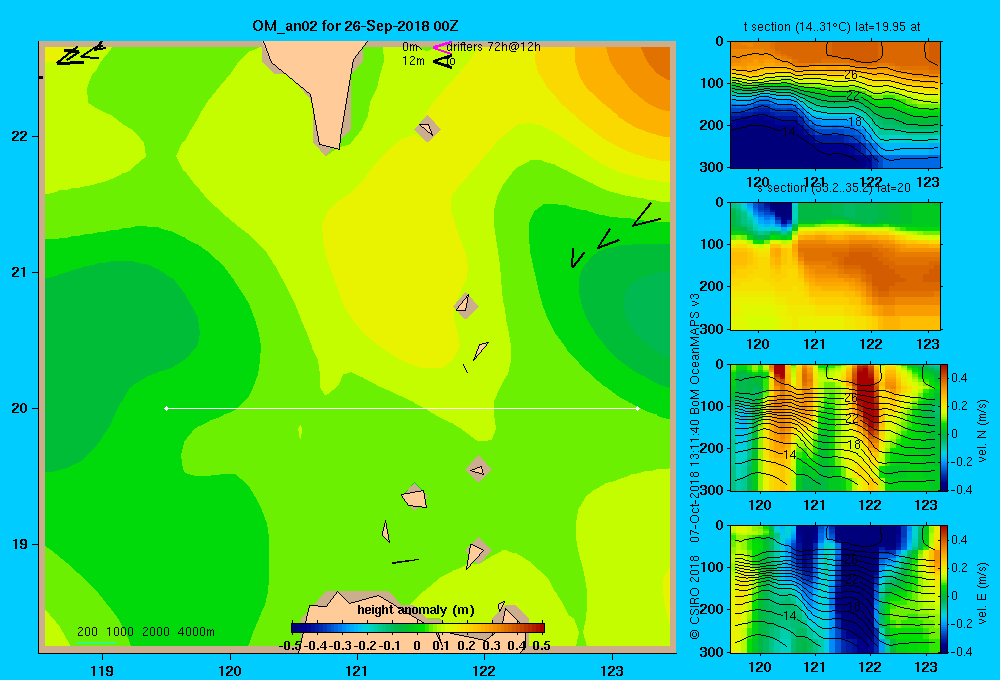Click the '-0.5' tick on height anomaly colorbar
This screenshot has width=1000, height=680.
[290, 646]
